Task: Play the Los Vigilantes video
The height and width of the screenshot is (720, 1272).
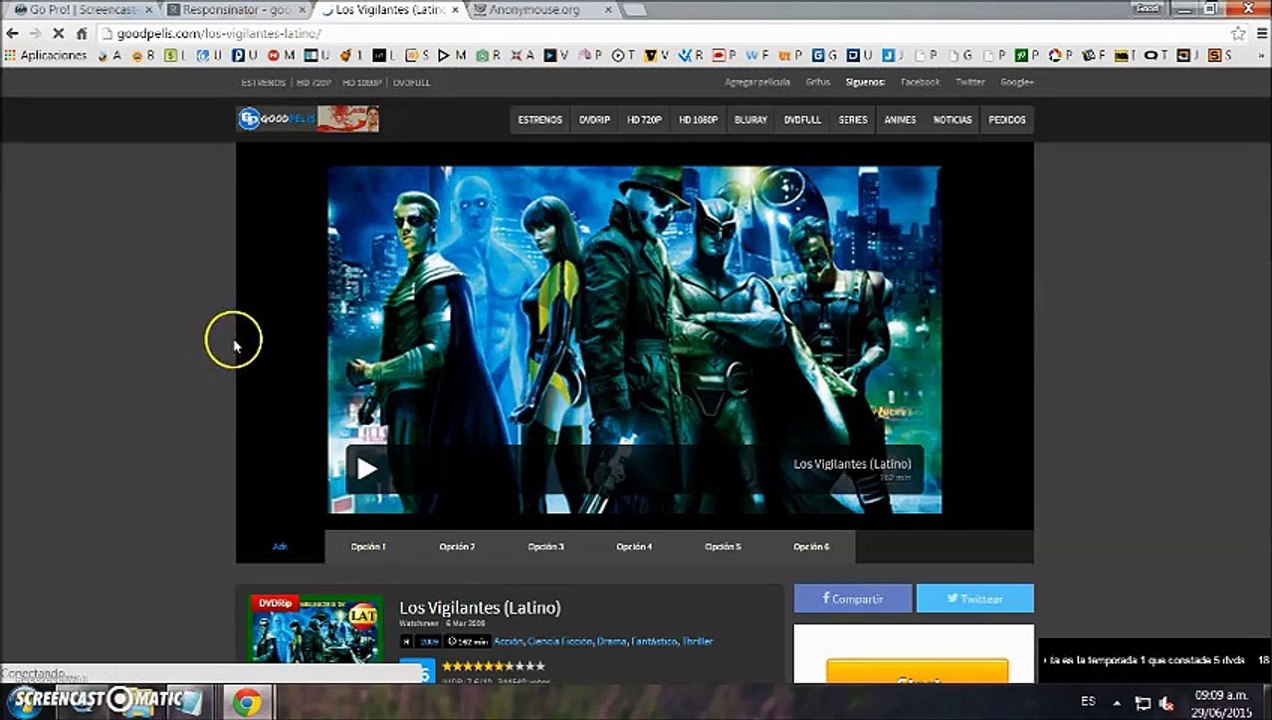Action: [x=366, y=468]
